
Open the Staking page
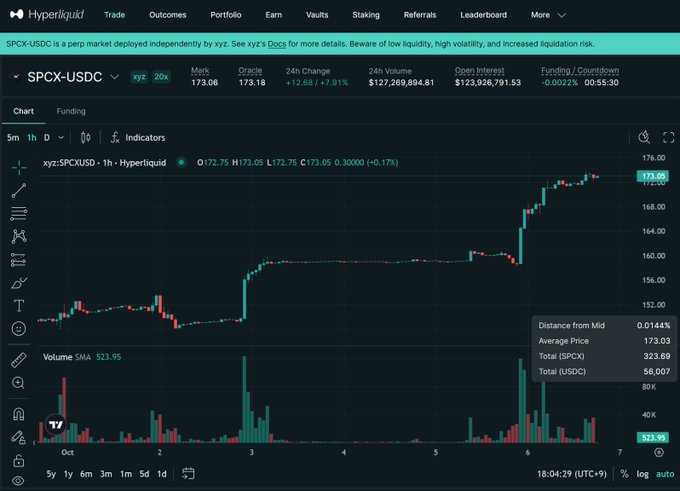(366, 15)
